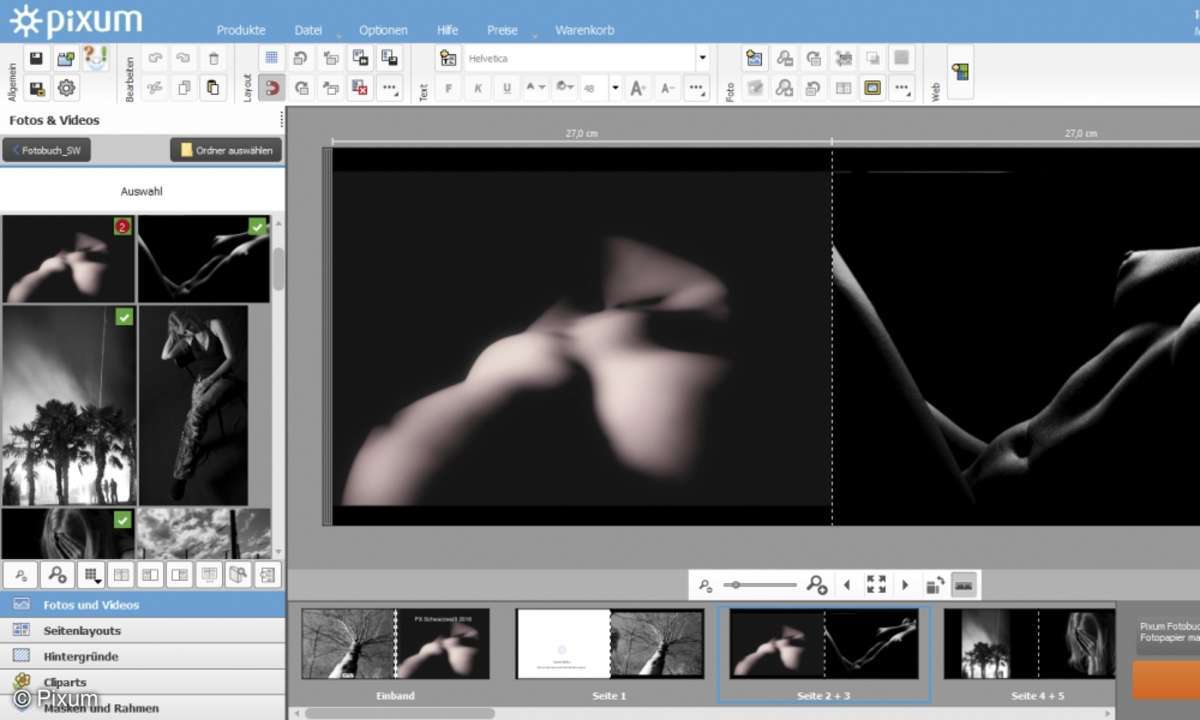Select the Einband page thumbnail
Viewport: 1200px width, 720px height.
tap(396, 644)
